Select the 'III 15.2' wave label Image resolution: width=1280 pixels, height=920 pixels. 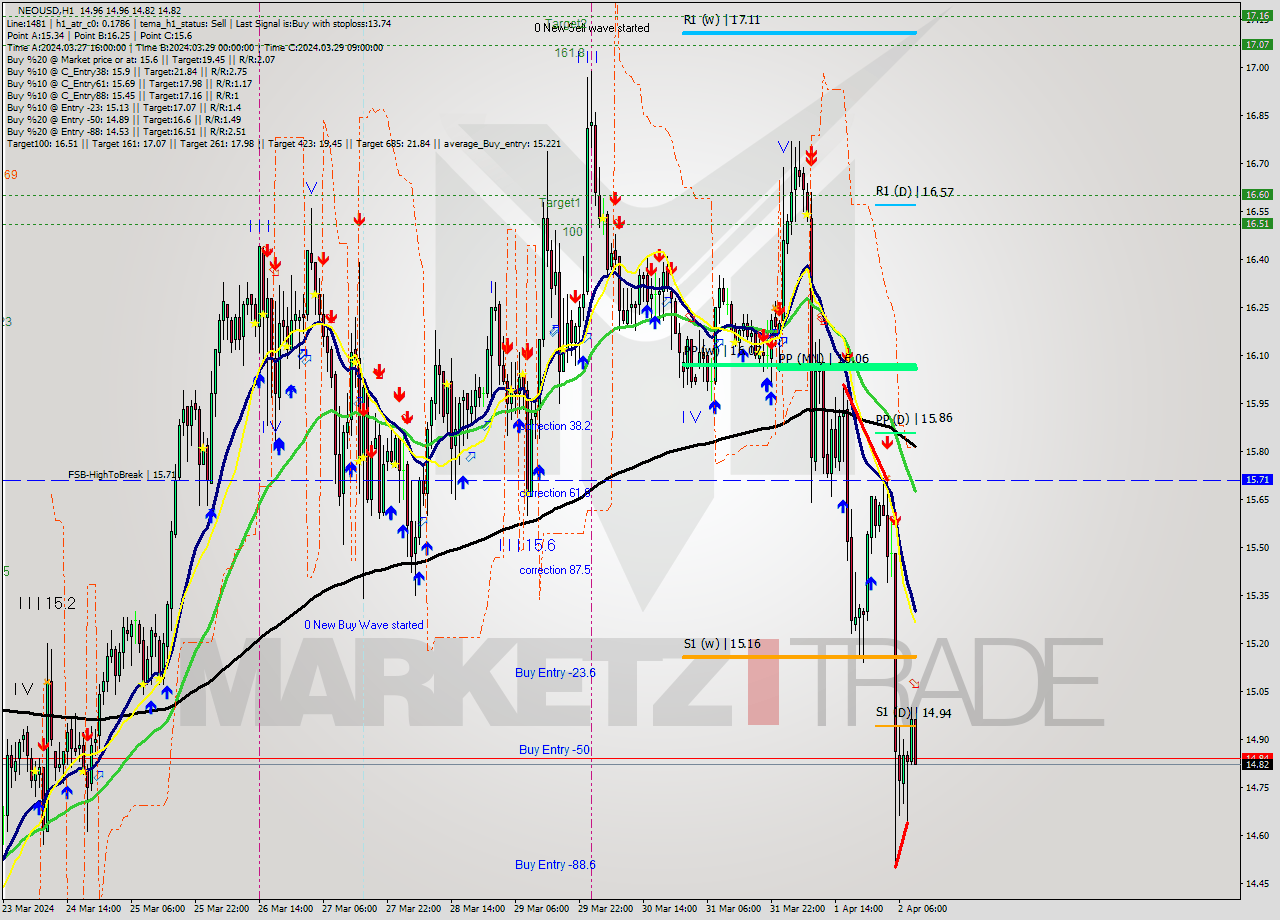46,604
